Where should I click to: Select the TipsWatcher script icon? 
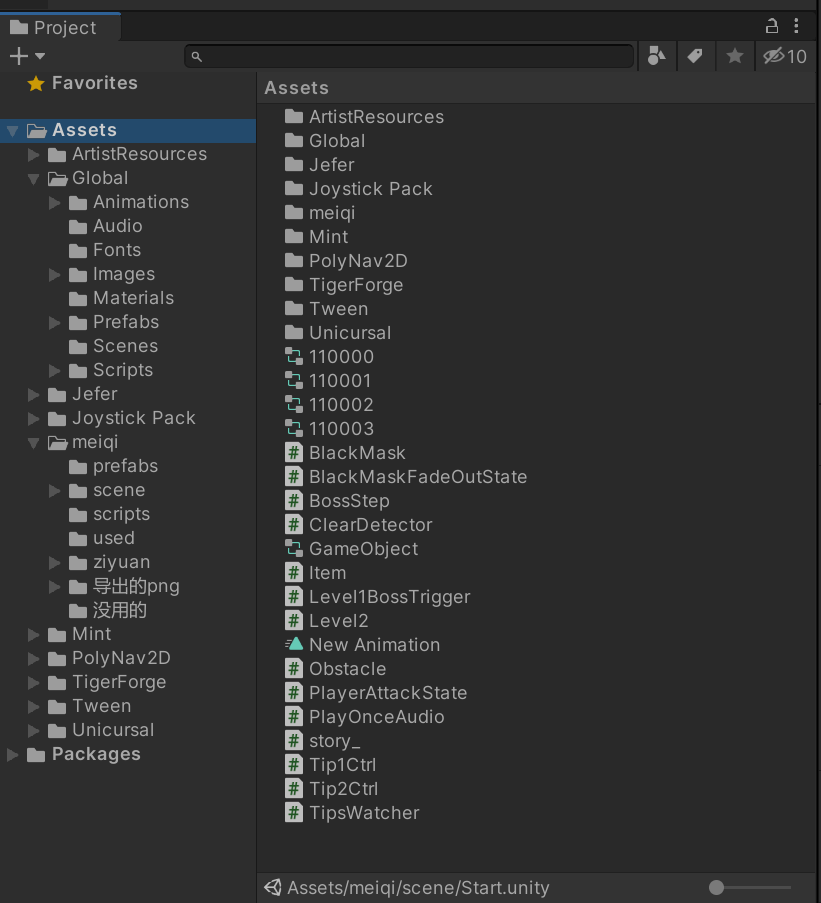coord(294,813)
